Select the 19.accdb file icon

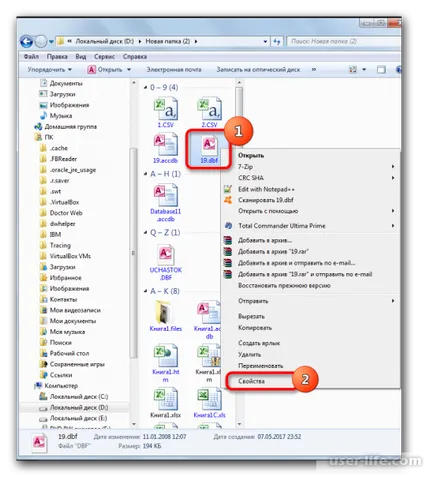(x=166, y=145)
